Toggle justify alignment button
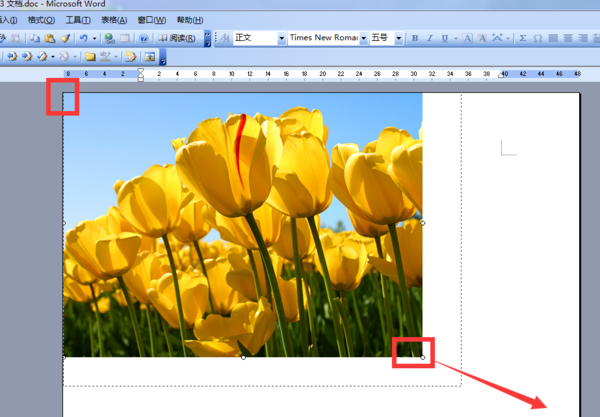The height and width of the screenshot is (417, 600). [x=553, y=38]
